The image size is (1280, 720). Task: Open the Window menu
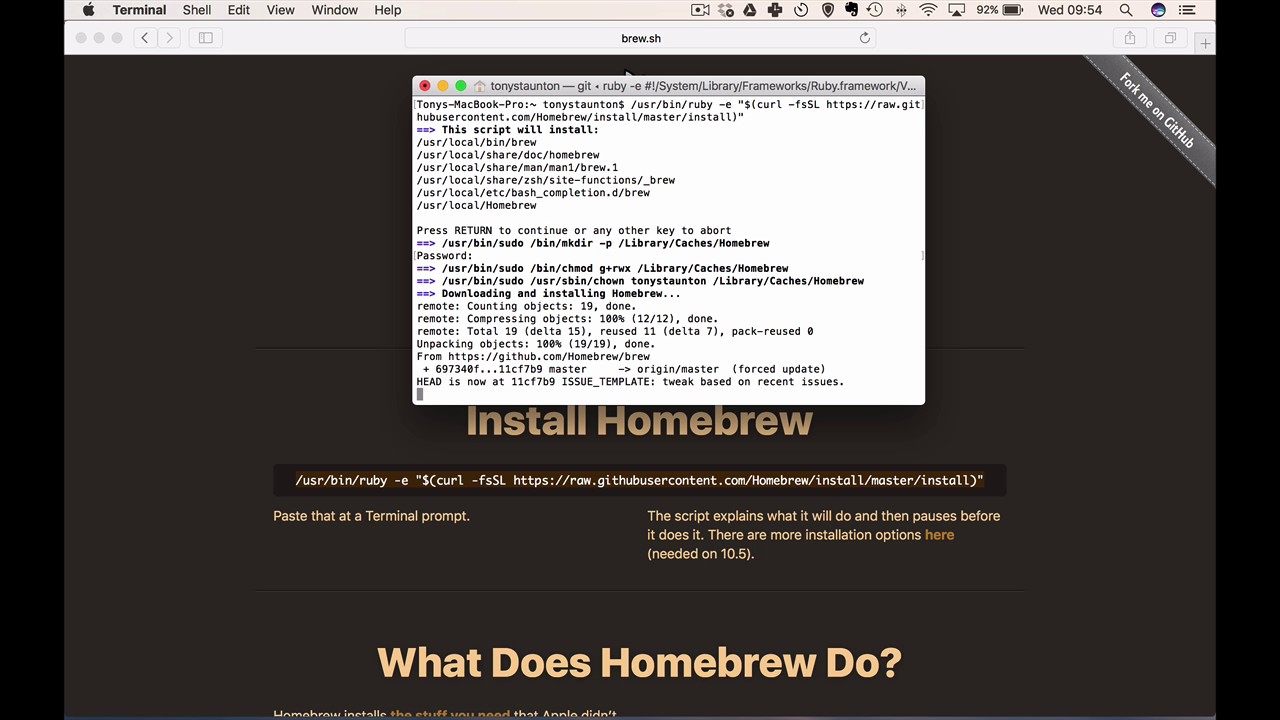click(x=334, y=10)
